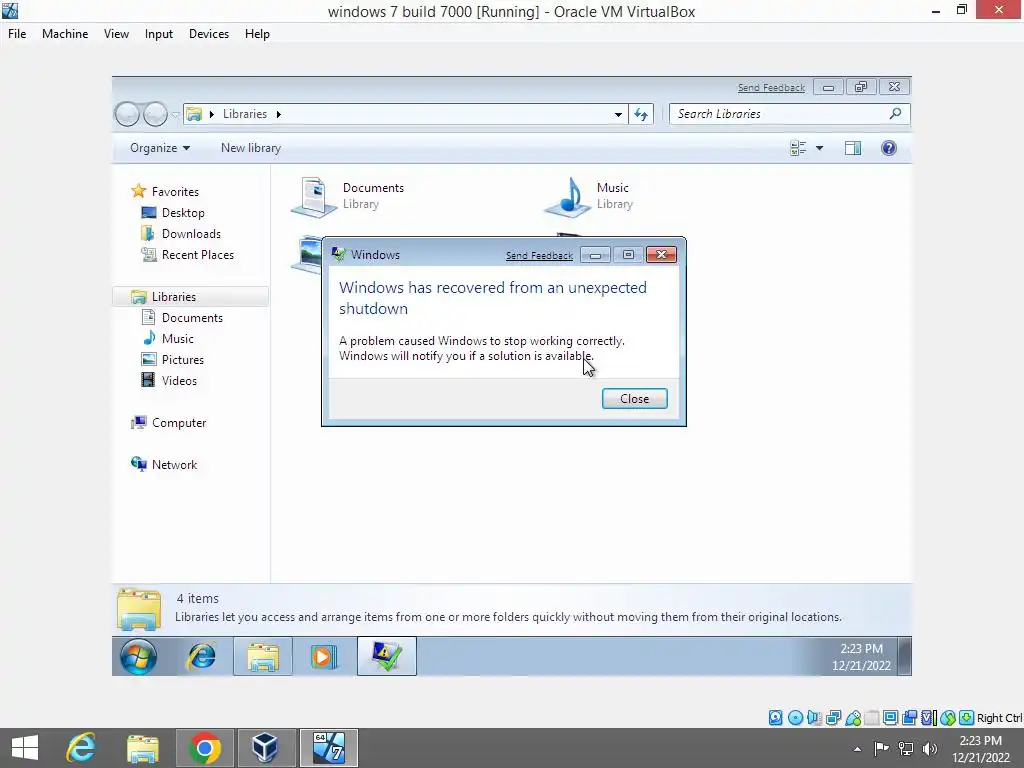Click VirtualBox display status icon
Image resolution: width=1024 pixels, height=768 pixels.
(890, 718)
